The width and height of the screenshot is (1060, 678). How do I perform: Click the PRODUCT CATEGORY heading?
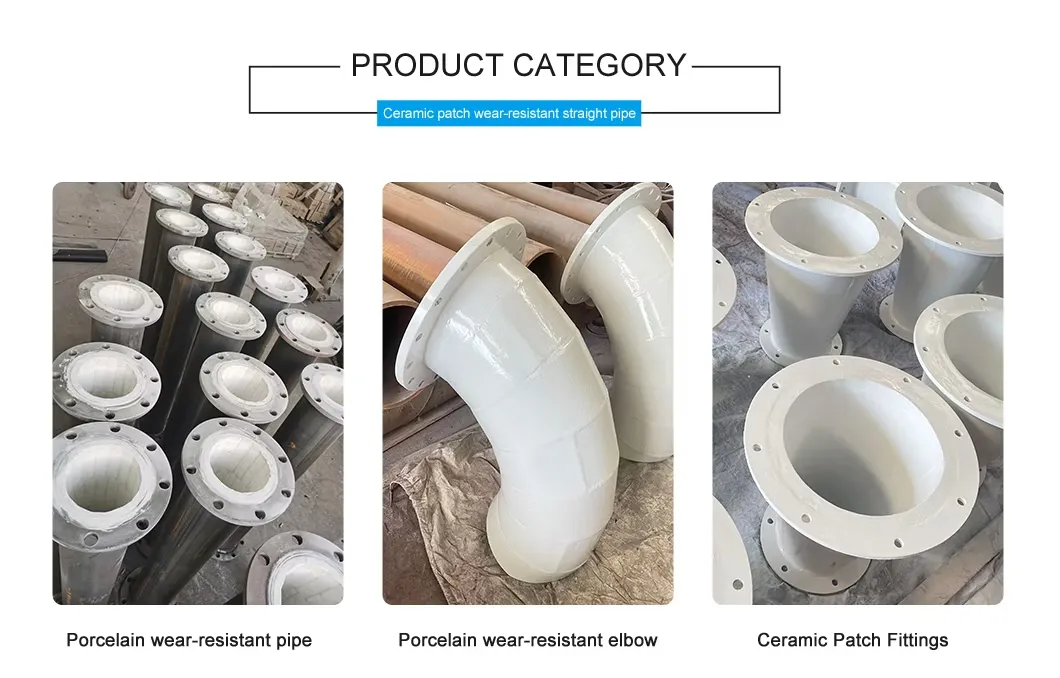pyautogui.click(x=519, y=66)
